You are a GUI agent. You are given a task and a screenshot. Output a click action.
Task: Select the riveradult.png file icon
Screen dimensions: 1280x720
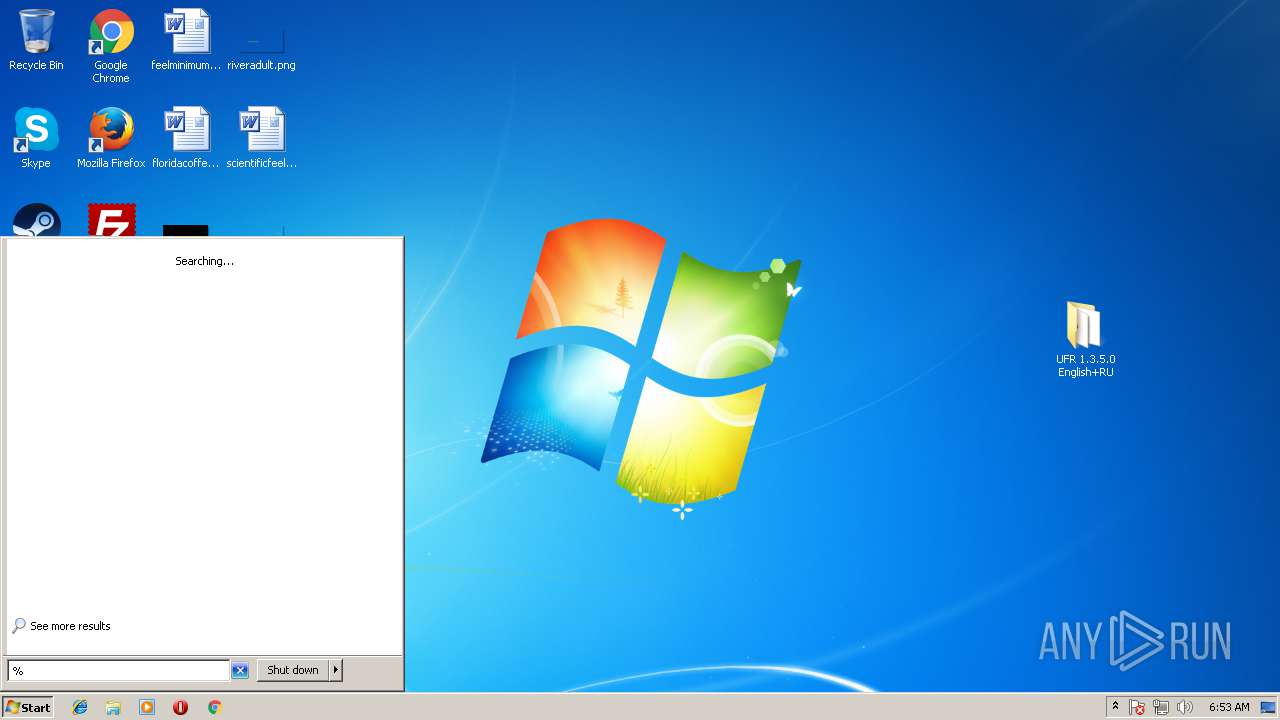261,47
